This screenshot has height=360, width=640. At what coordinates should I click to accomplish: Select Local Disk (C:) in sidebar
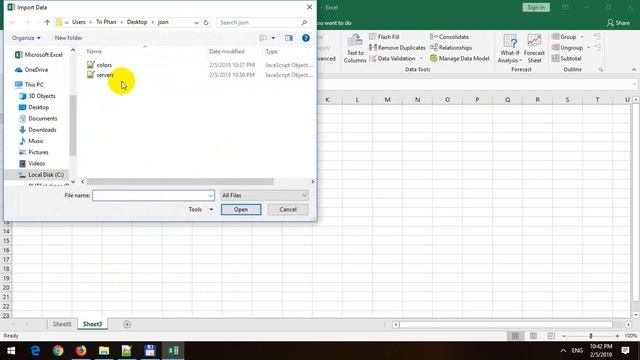41,175
